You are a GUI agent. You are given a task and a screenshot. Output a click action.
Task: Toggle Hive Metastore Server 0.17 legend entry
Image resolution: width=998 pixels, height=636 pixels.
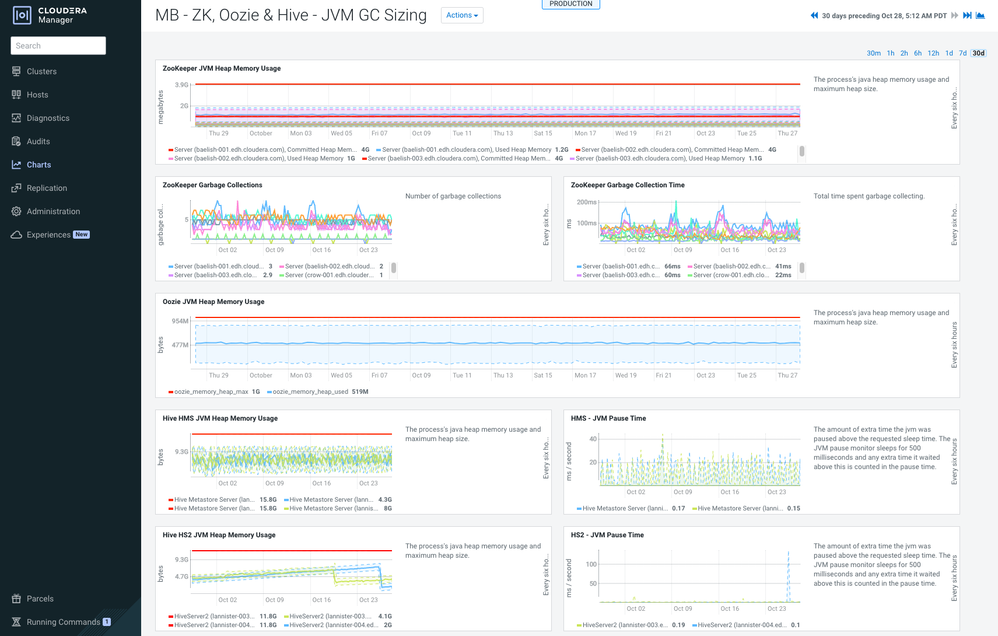[631, 509]
